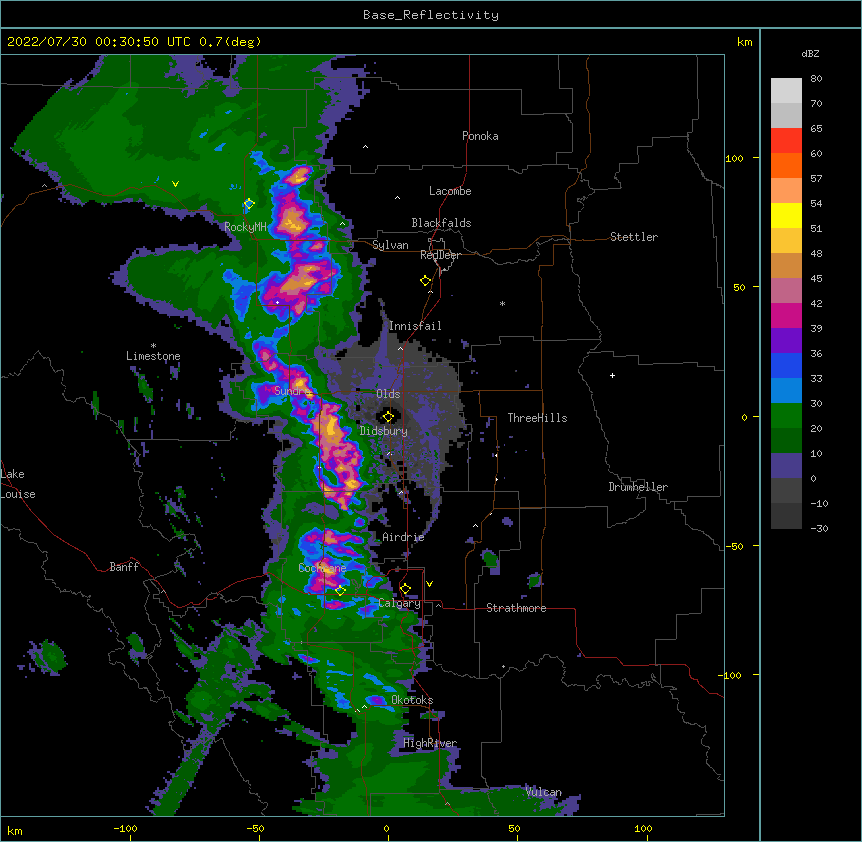The height and width of the screenshot is (842, 862).
Task: Click the Drumheller town label
Action: click(638, 487)
